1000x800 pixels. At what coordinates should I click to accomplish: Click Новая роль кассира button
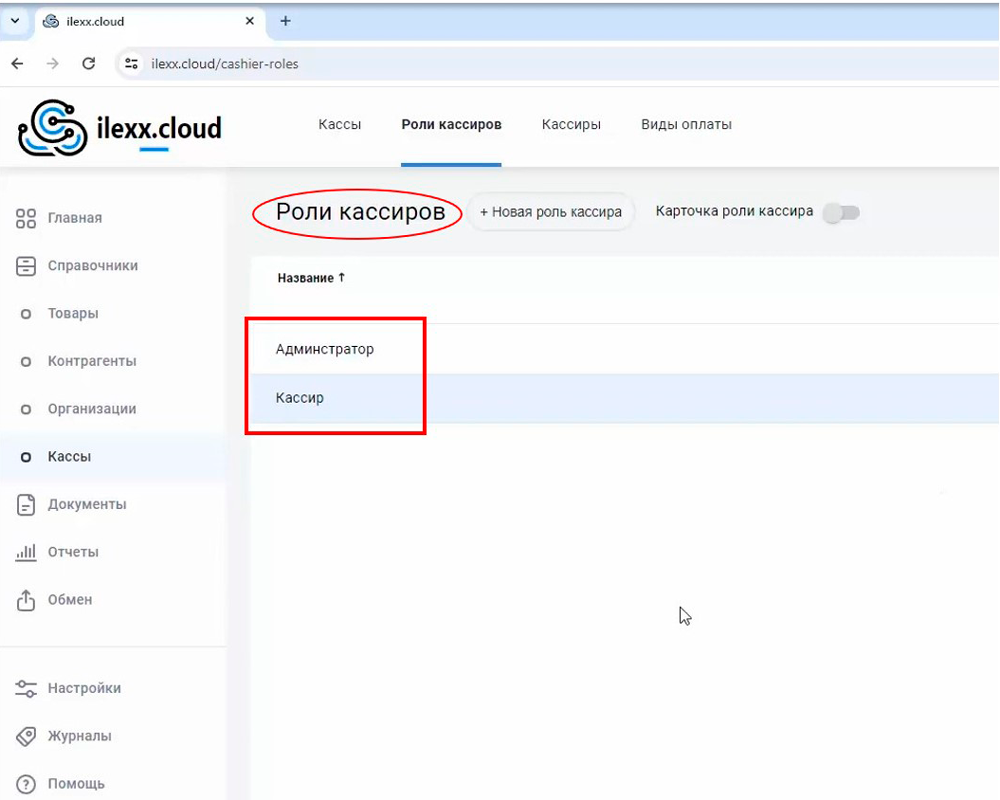click(551, 212)
